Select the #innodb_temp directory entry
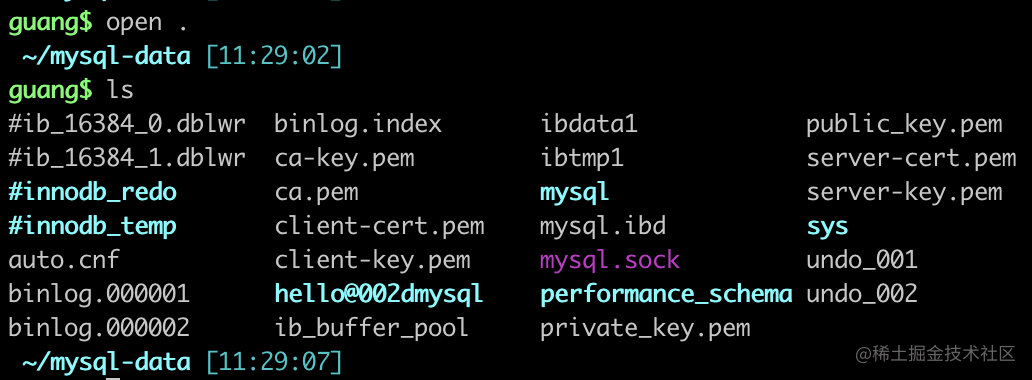 (x=93, y=227)
